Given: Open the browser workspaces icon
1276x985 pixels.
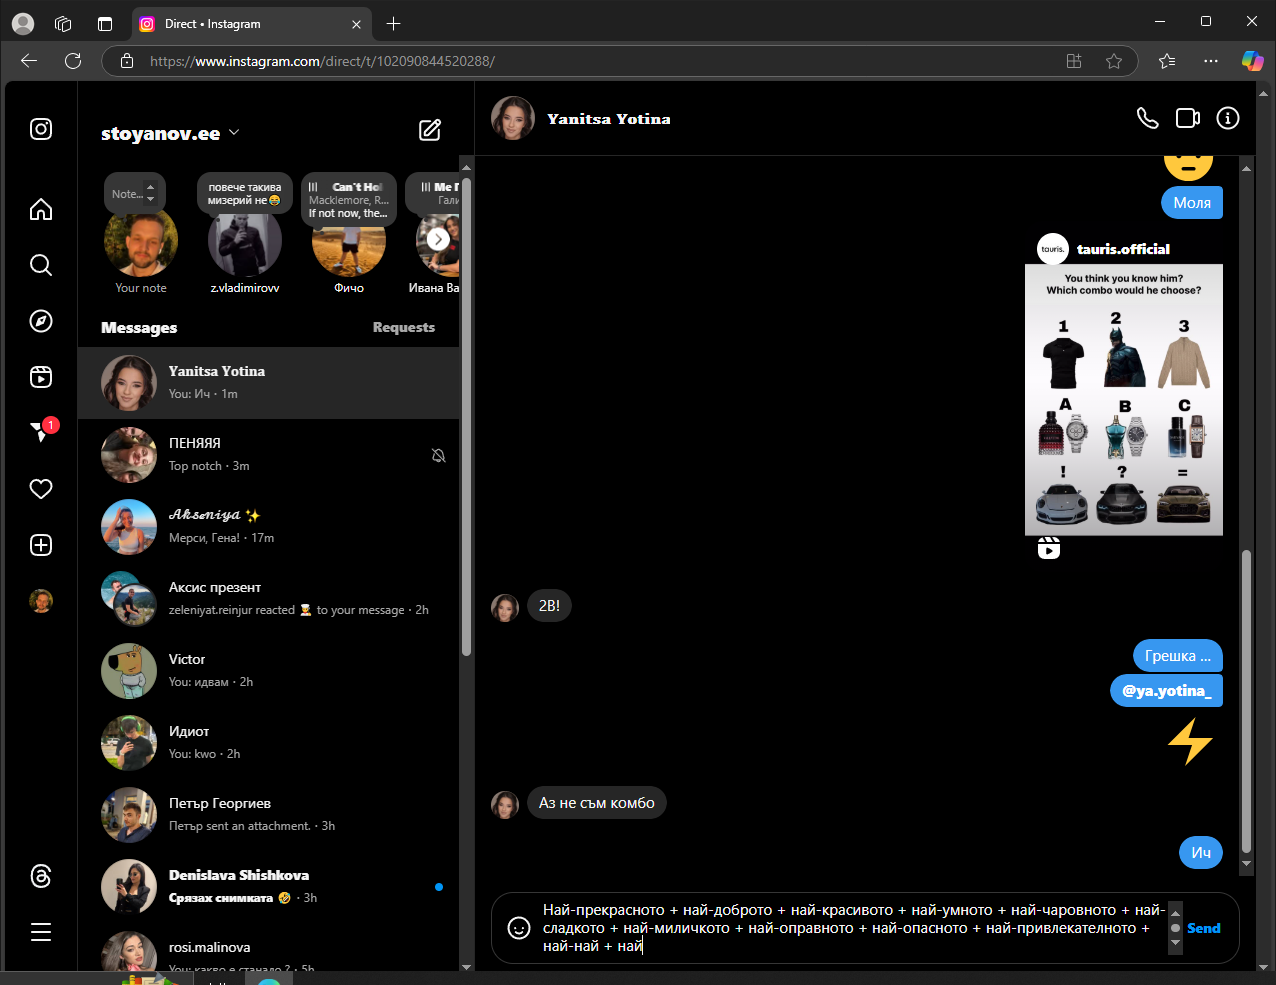Looking at the screenshot, I should (63, 23).
